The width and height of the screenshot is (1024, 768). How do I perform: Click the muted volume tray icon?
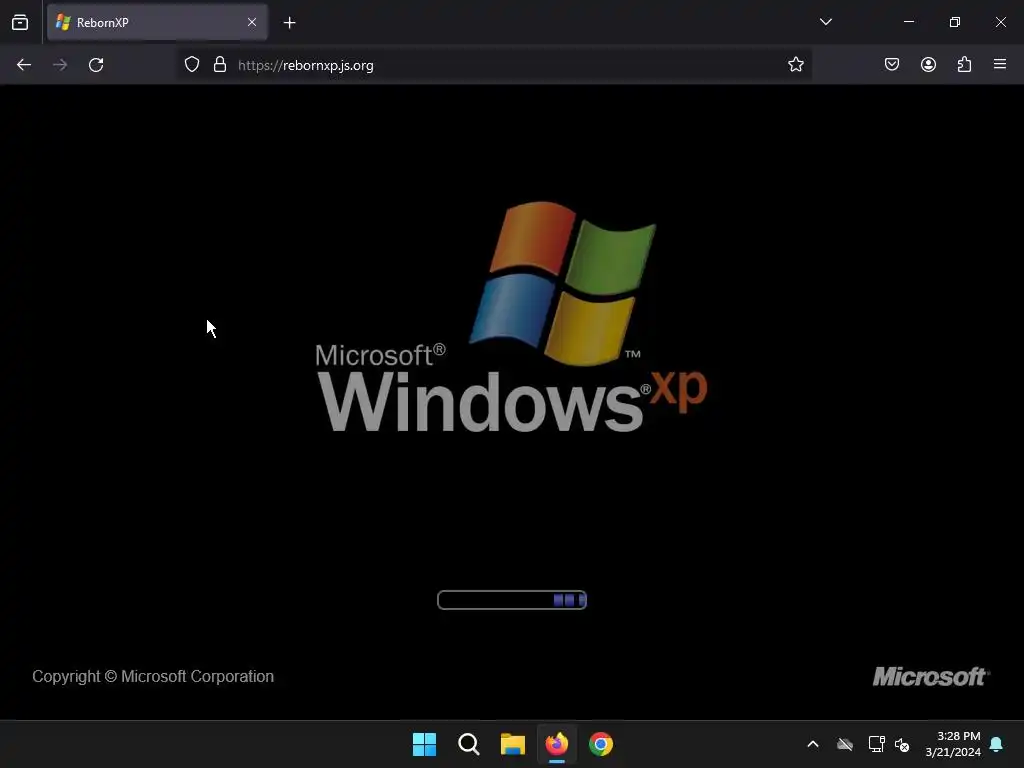click(x=902, y=744)
